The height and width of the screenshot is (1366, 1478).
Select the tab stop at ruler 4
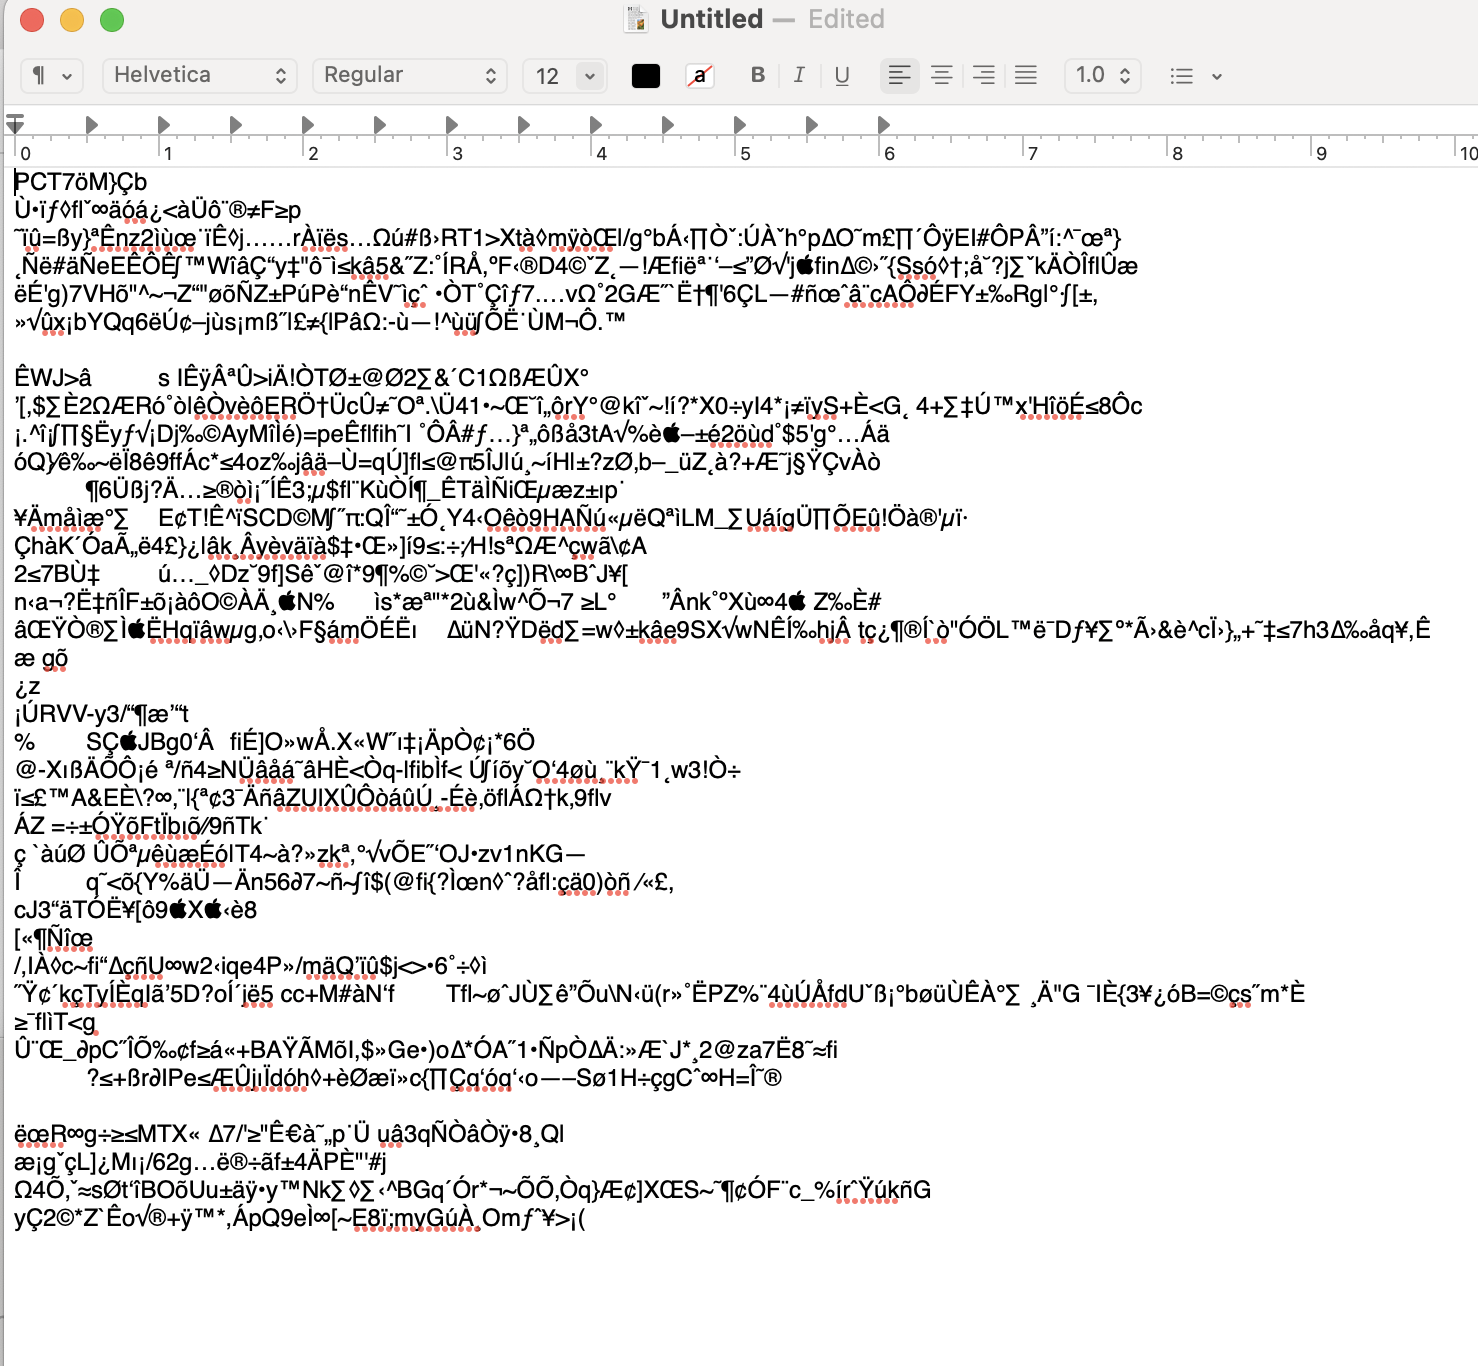pyautogui.click(x=595, y=125)
